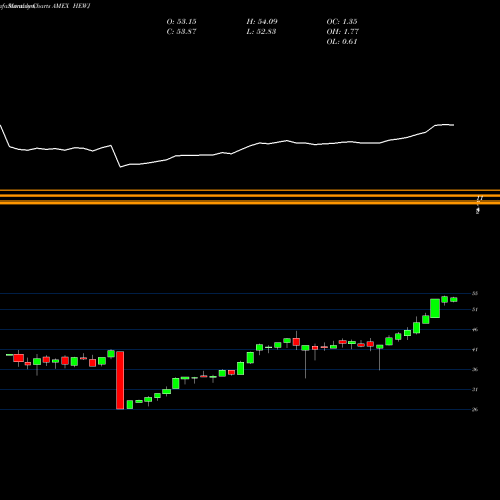This screenshot has height=500, width=500.
Task: Click the 46 price axis label
Action: tap(475, 330)
